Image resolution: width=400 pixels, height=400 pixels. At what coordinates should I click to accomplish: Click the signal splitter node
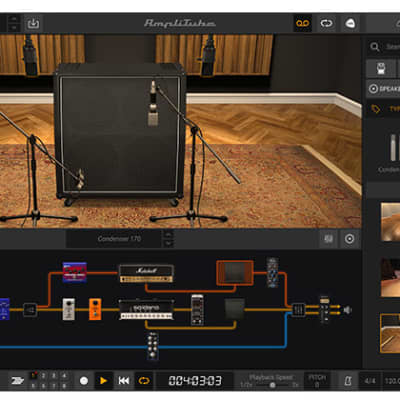[x=30, y=310]
